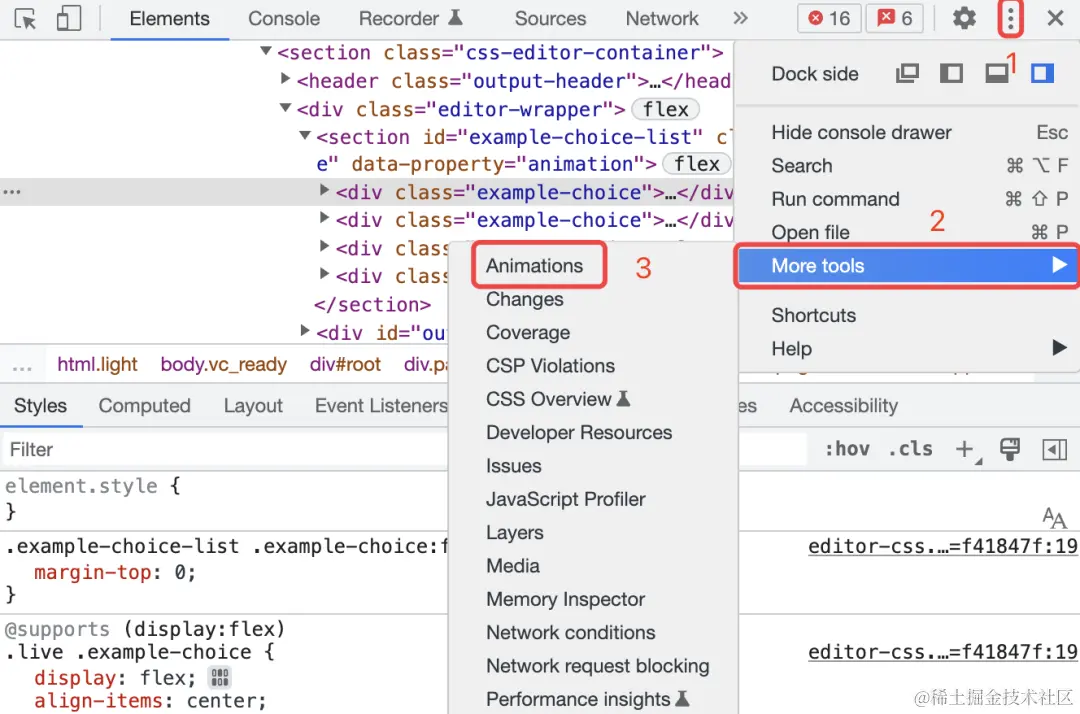Collapse the example-choice-list section node

coord(304,135)
